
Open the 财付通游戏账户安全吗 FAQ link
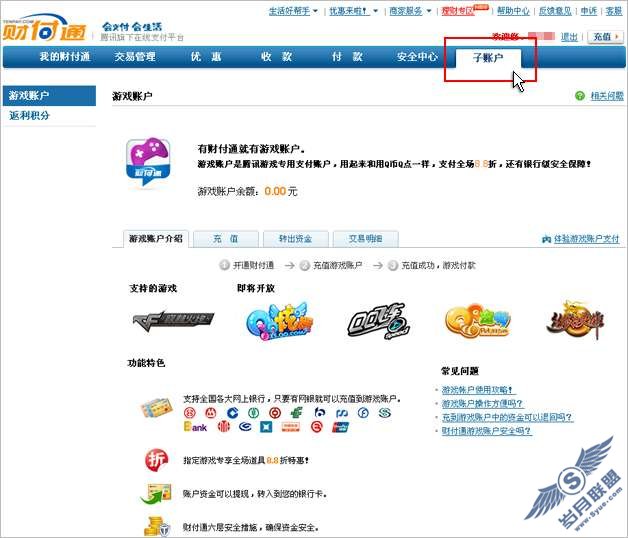486,431
